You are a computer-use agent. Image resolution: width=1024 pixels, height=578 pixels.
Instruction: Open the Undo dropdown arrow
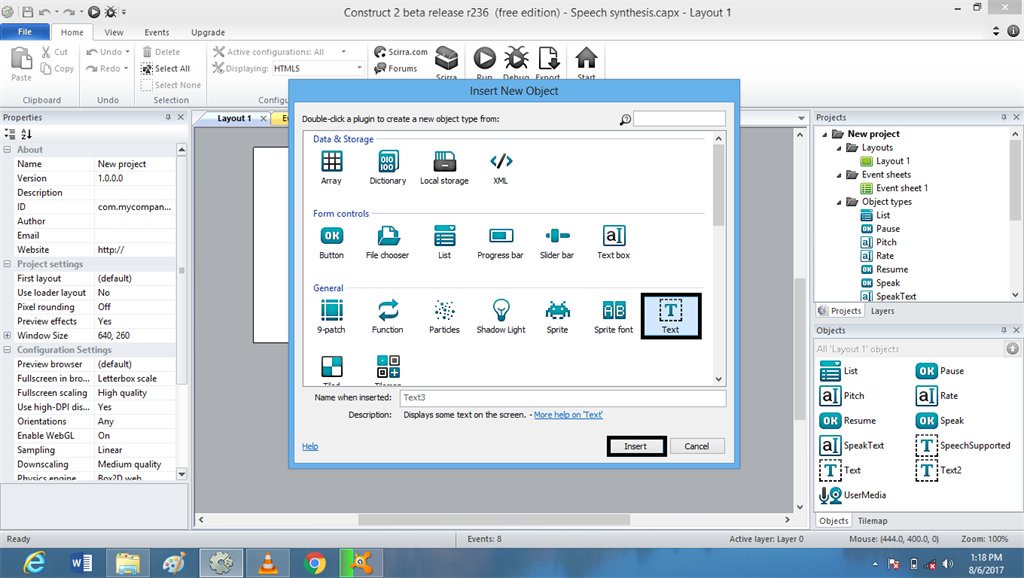pyautogui.click(x=127, y=52)
